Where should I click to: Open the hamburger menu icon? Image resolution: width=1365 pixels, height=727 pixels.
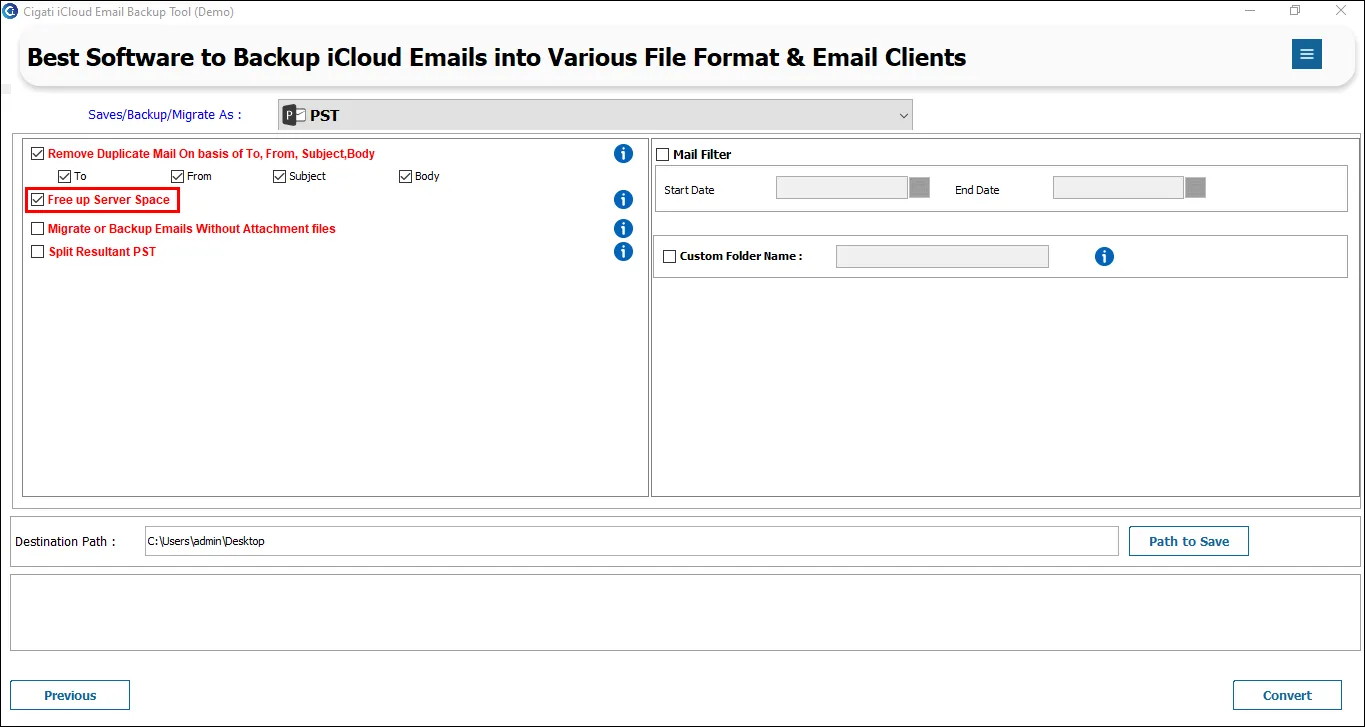click(1306, 54)
